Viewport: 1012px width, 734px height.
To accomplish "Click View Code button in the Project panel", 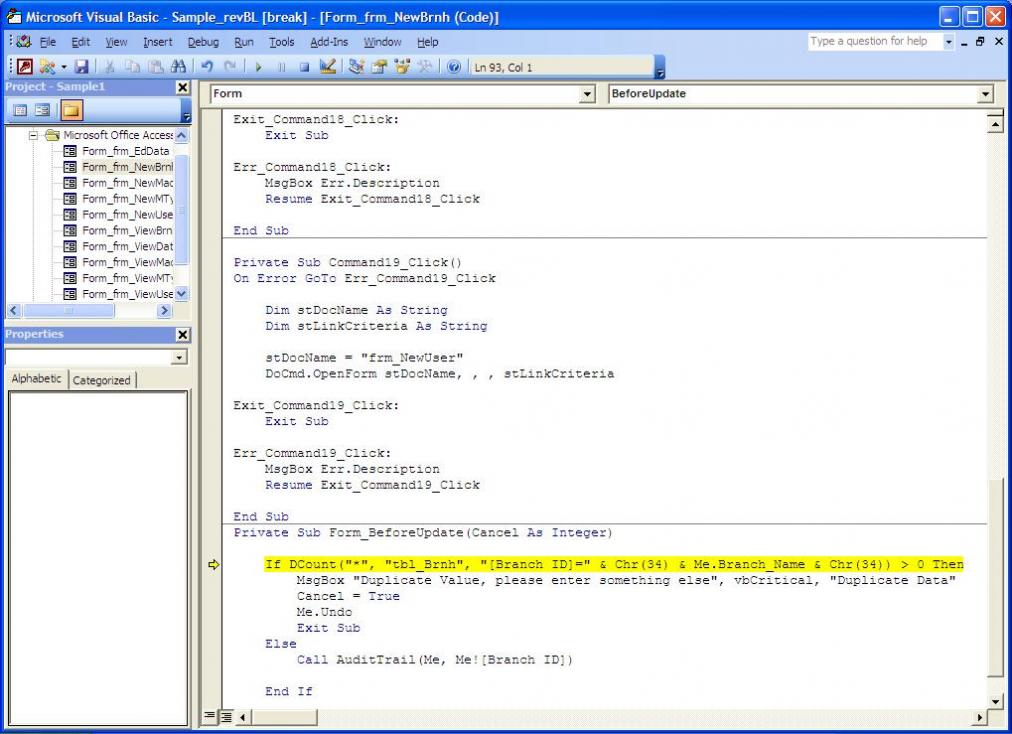I will pos(16,110).
